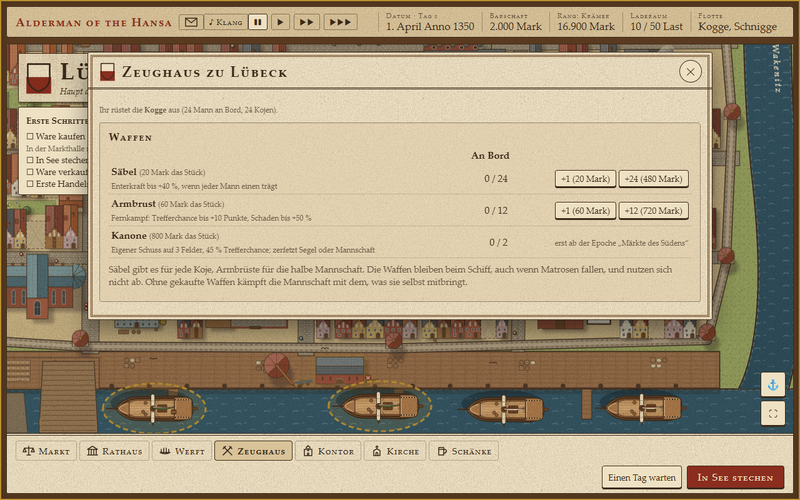Pause the game time
The width and height of the screenshot is (800, 500).
pos(258,22)
